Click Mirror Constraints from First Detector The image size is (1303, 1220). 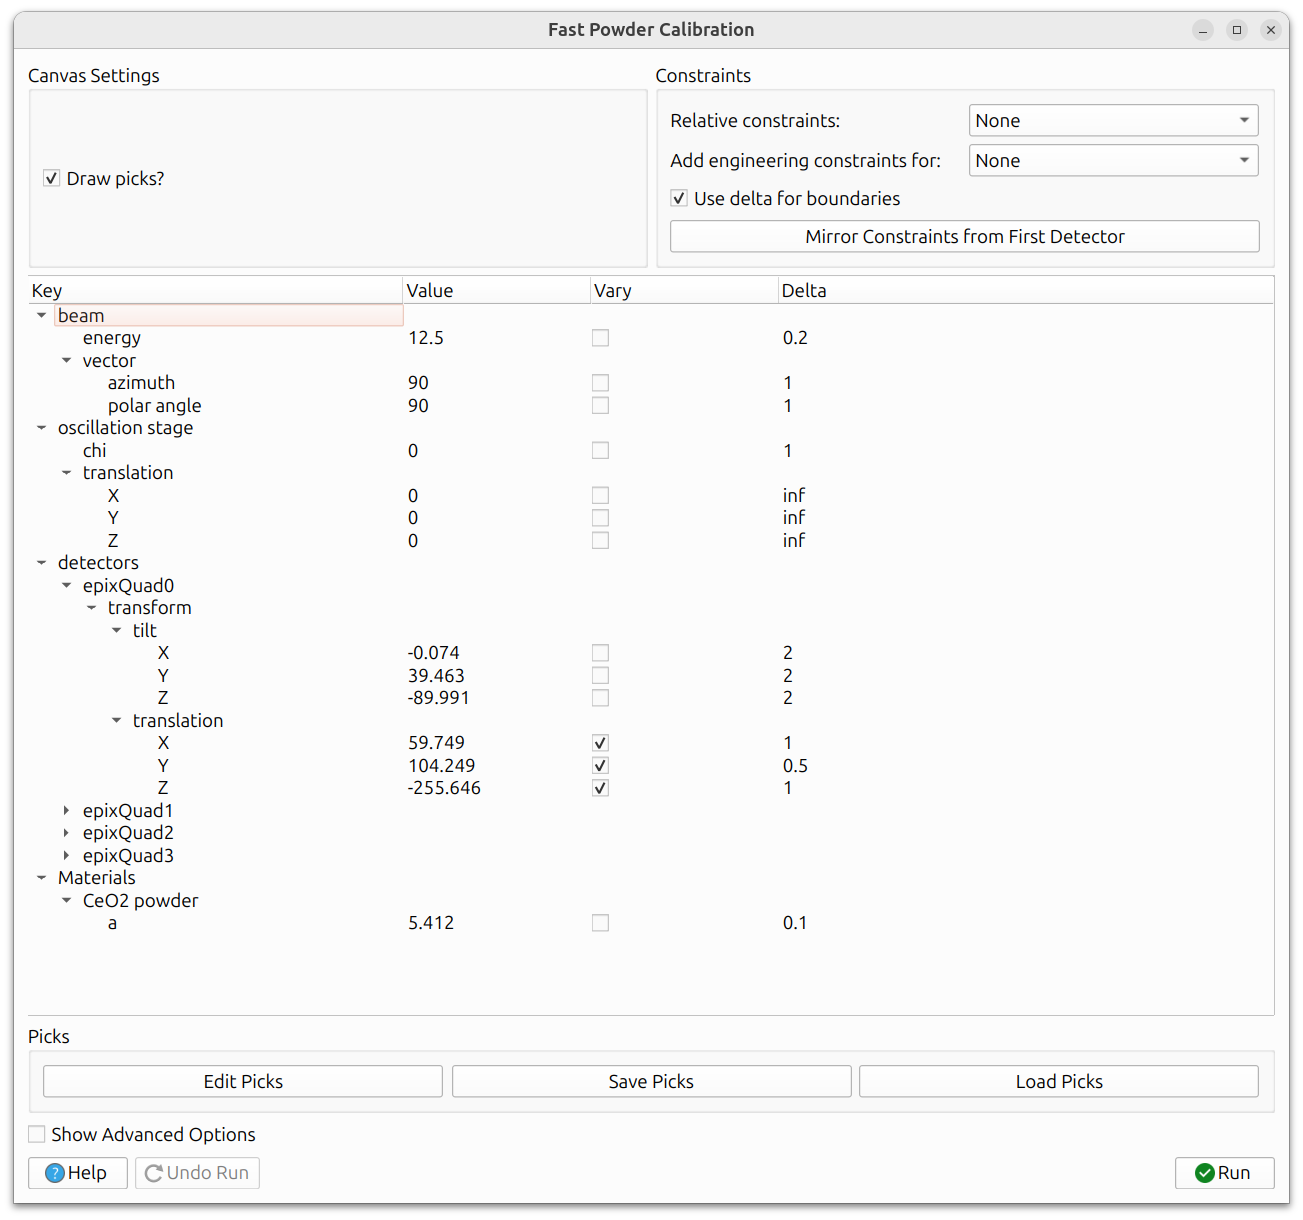(x=964, y=236)
